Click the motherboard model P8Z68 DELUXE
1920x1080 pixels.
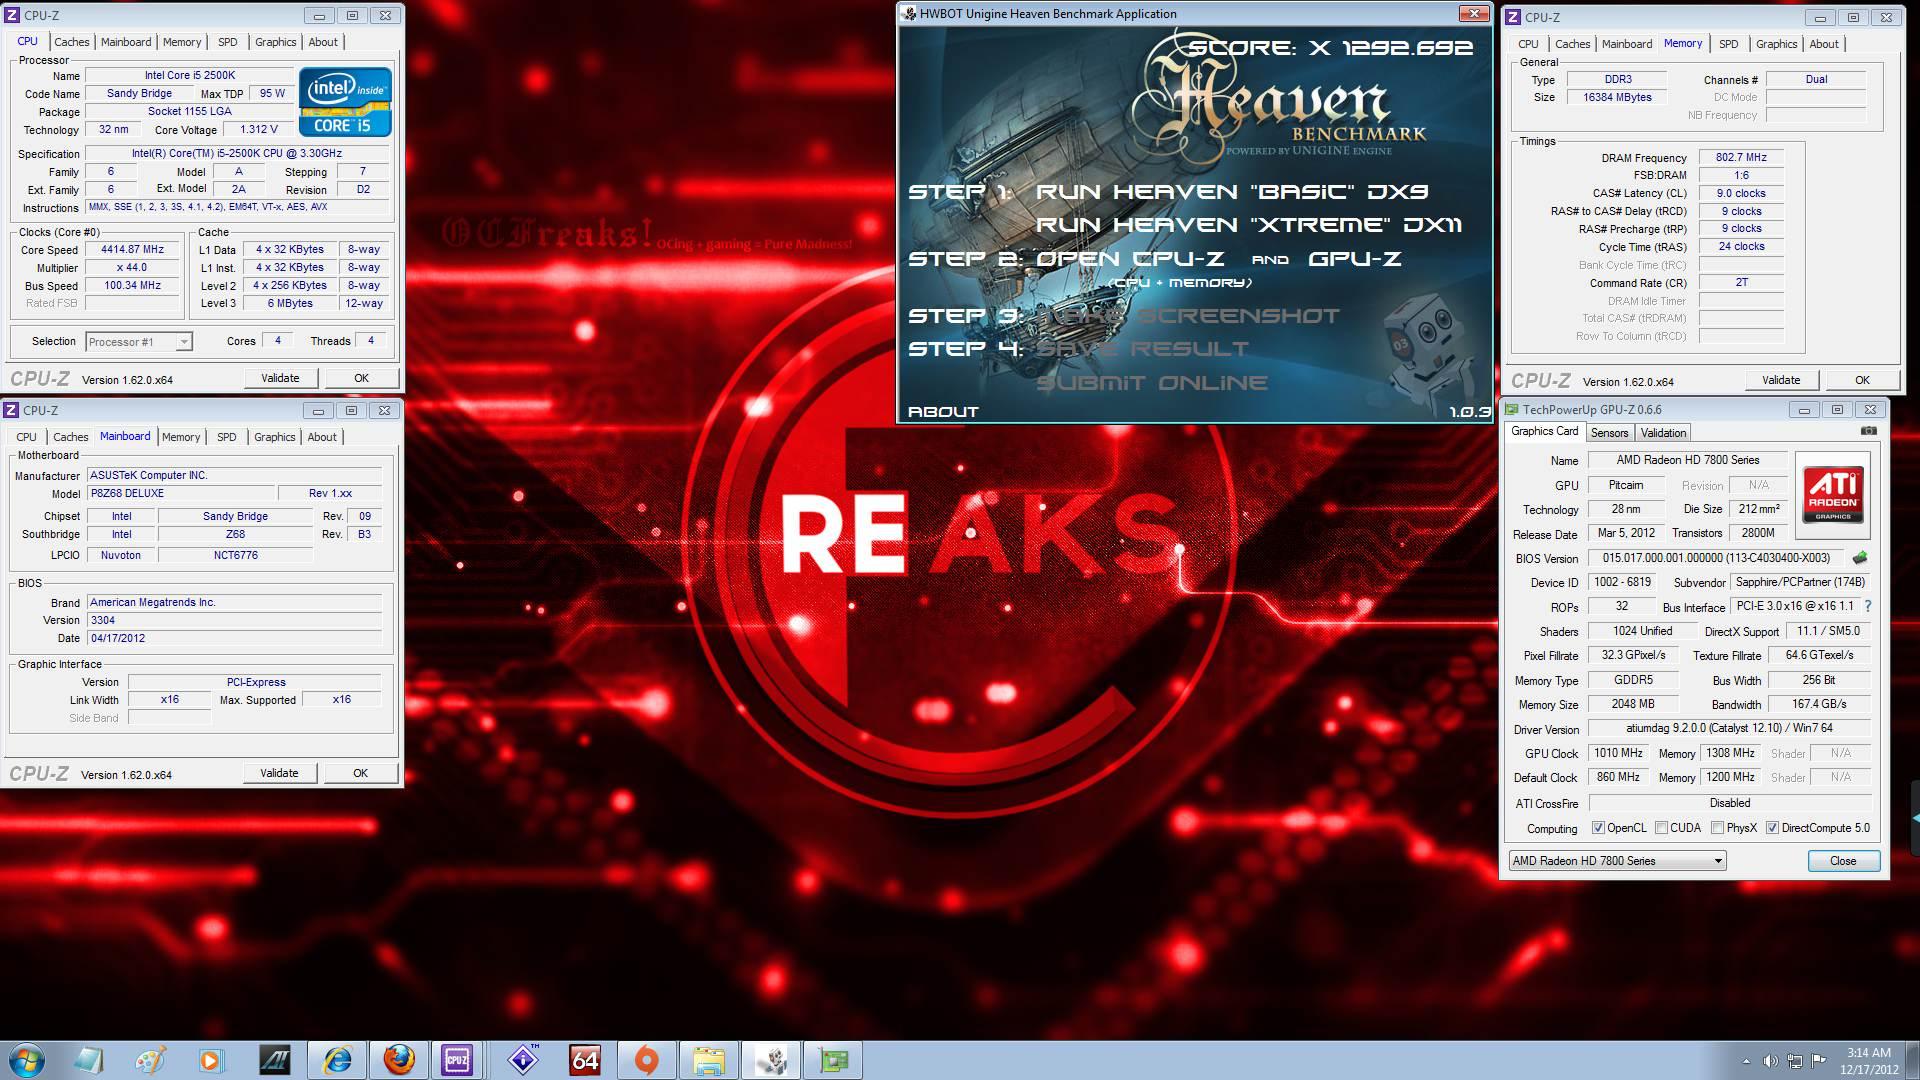181,494
